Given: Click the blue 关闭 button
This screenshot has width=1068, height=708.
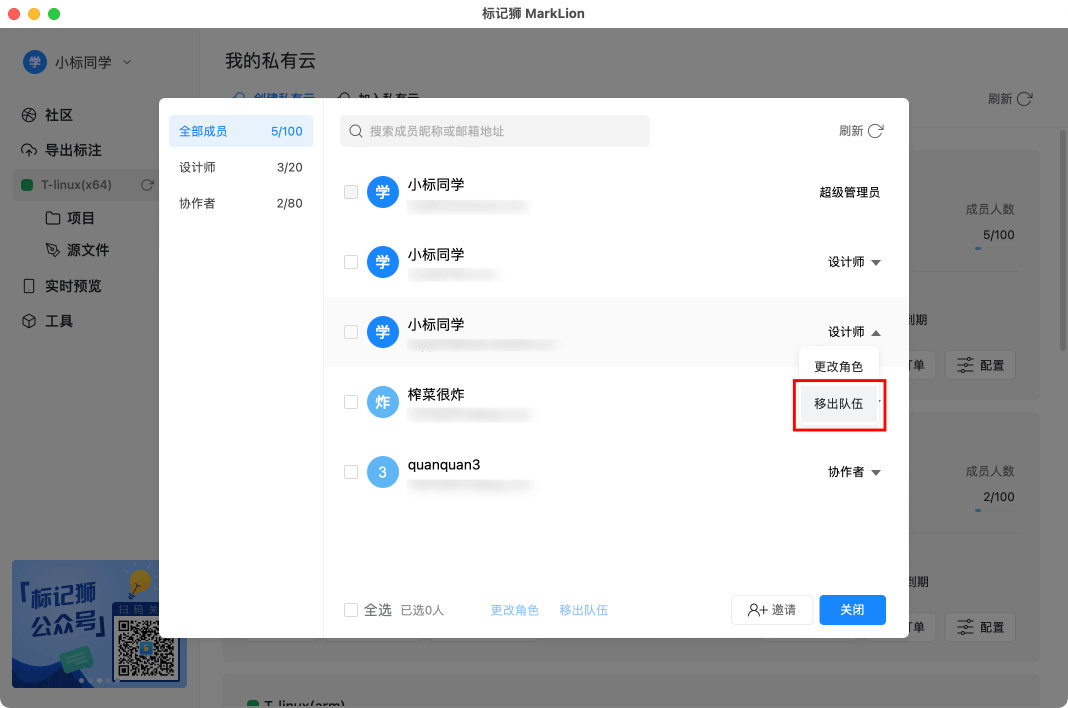Looking at the screenshot, I should (852, 610).
